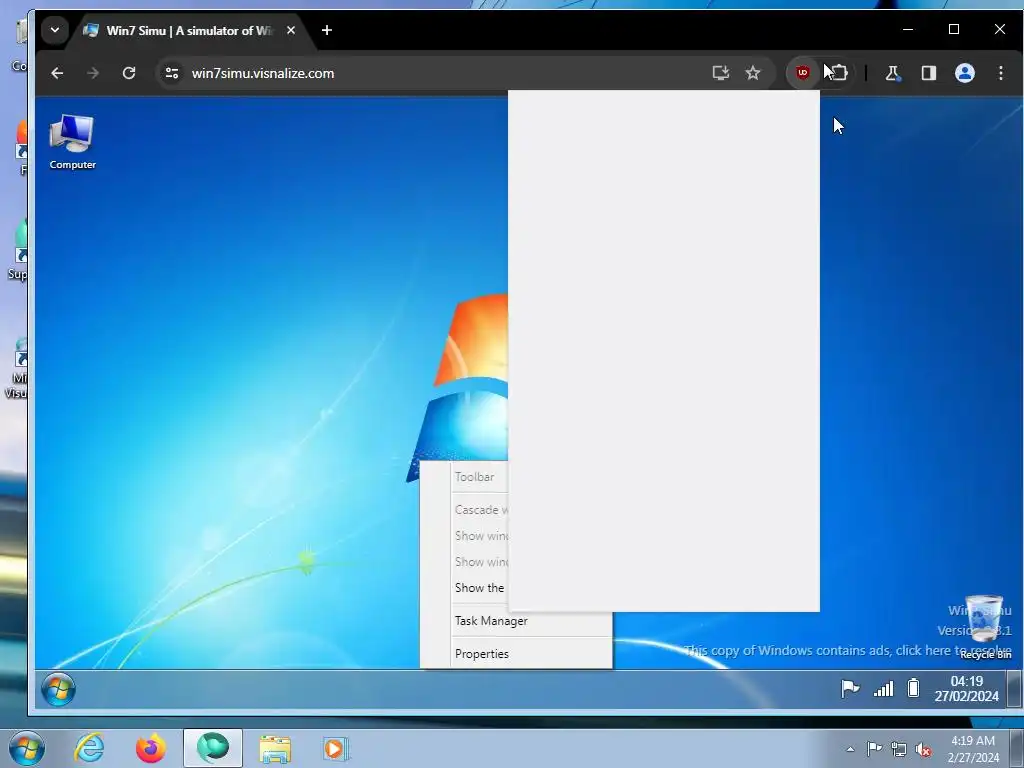
Task: Show hidden tray icons arrow
Action: [x=850, y=749]
